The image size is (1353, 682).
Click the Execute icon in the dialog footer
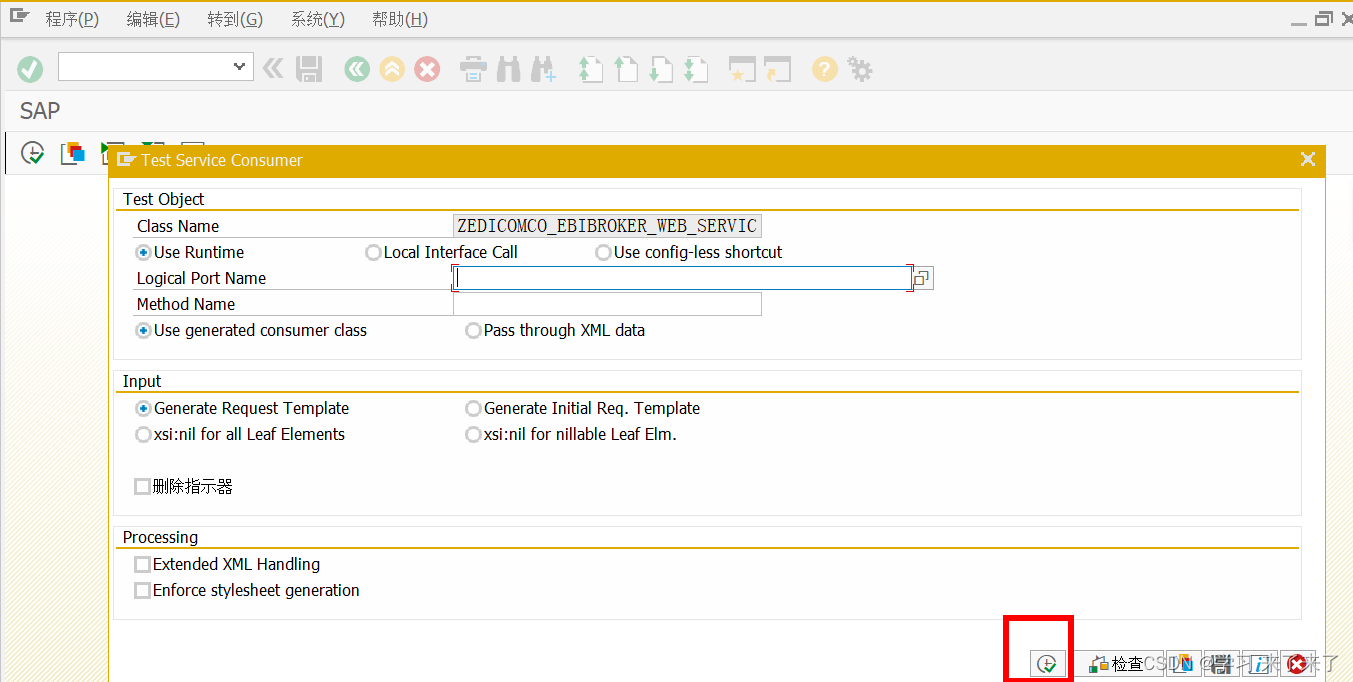click(1046, 663)
